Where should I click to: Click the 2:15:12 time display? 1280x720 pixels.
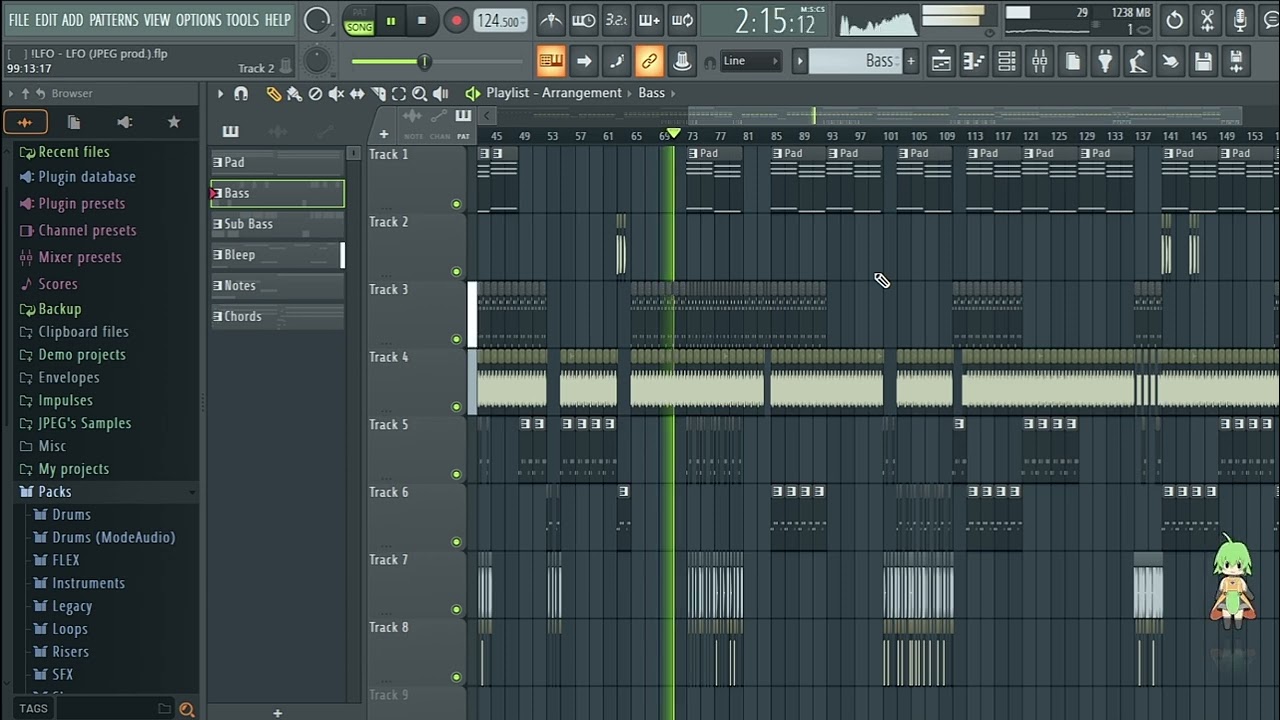click(x=775, y=21)
